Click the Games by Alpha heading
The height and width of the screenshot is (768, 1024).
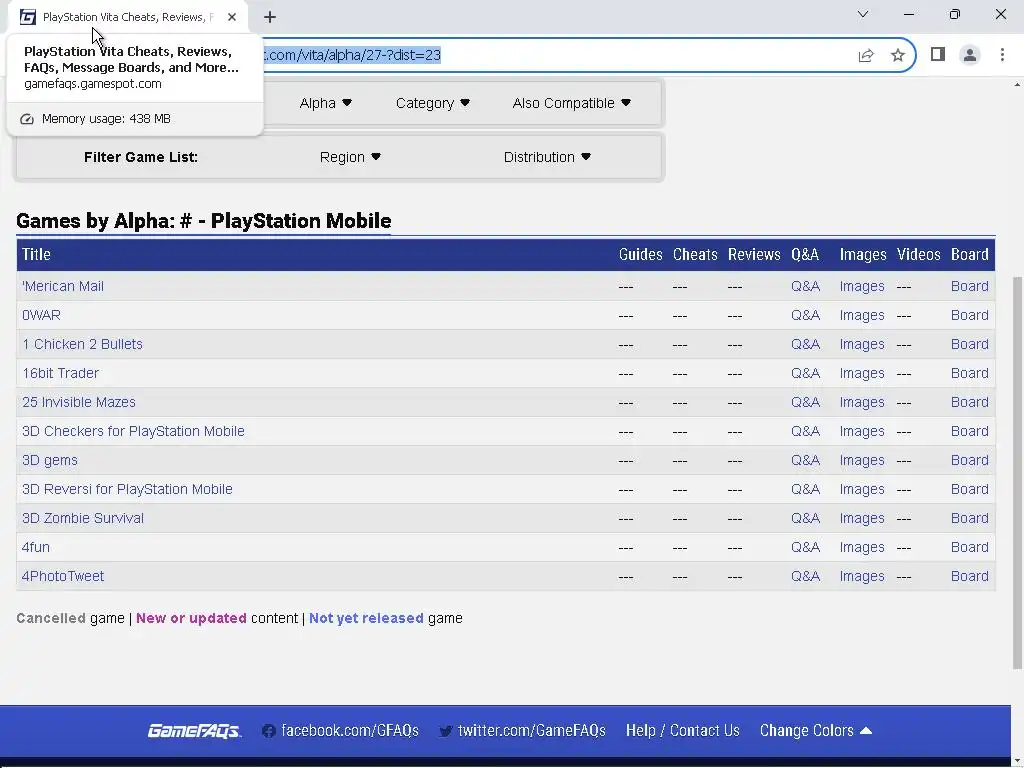(204, 221)
